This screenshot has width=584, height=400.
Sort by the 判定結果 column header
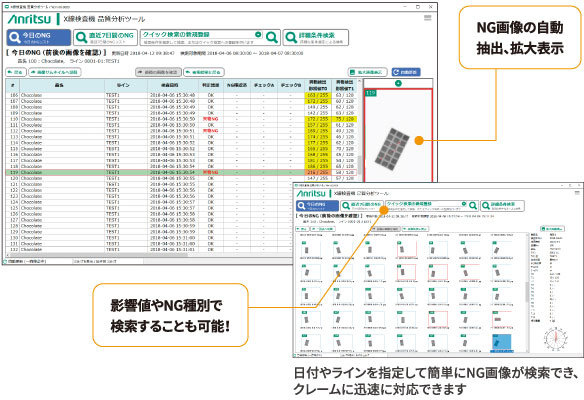point(211,85)
